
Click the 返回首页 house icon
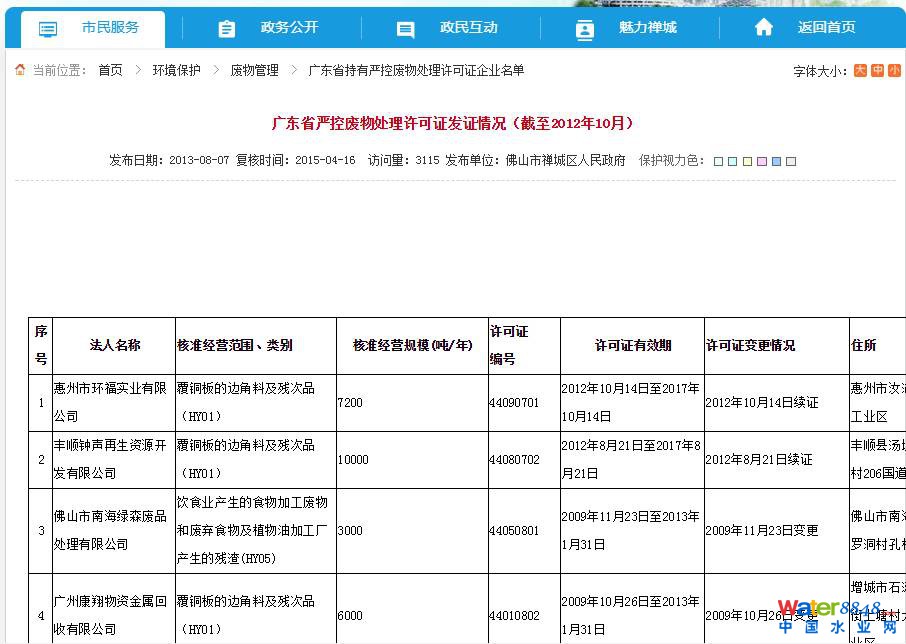click(764, 28)
